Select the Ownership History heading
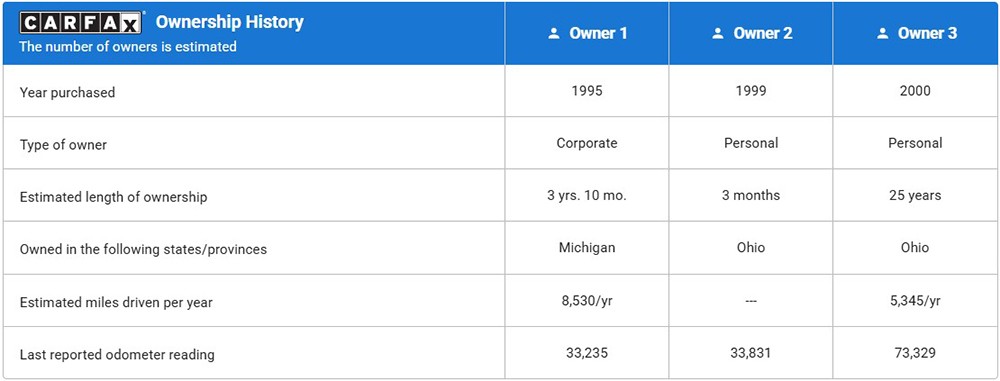Image resolution: width=1000 pixels, height=381 pixels. coord(230,22)
